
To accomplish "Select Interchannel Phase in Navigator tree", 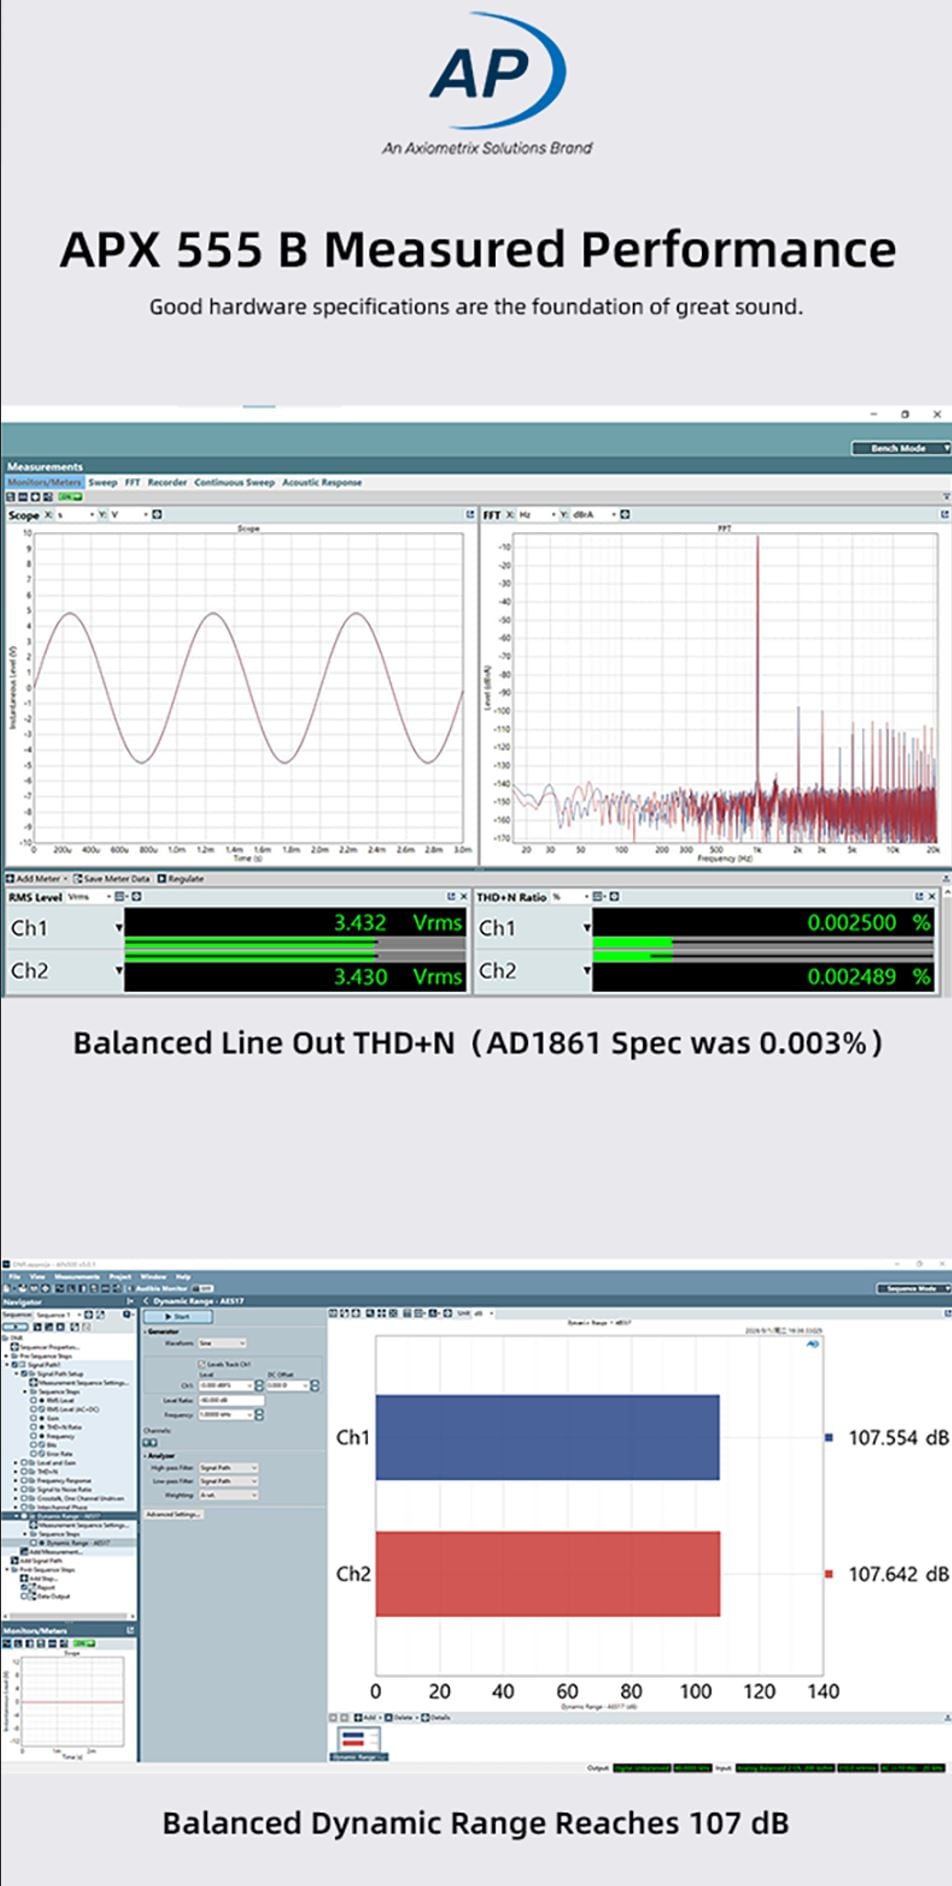I will tap(62, 1507).
